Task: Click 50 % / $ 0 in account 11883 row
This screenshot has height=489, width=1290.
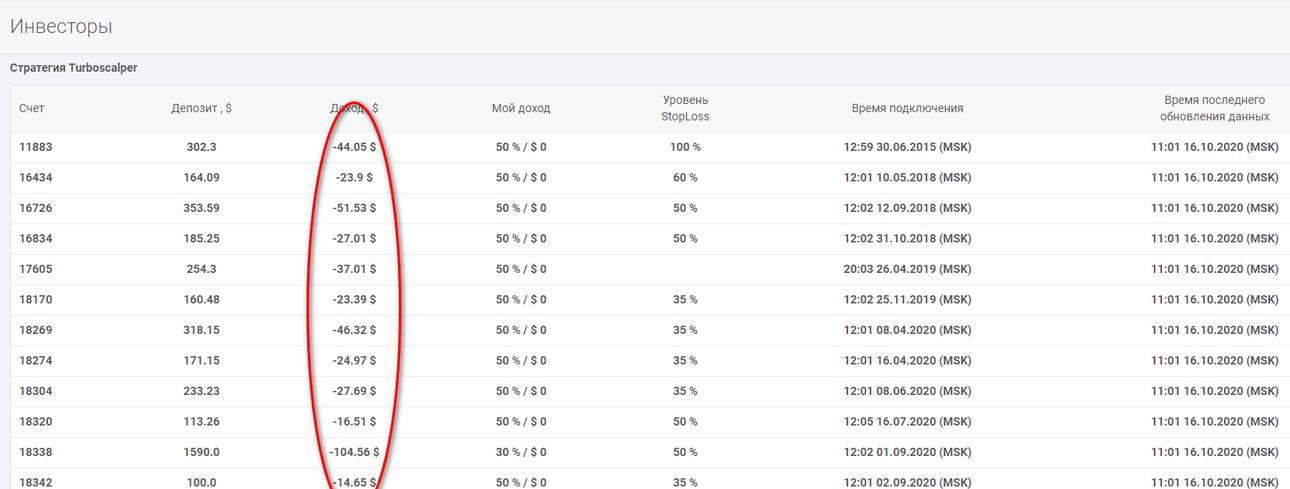Action: 521,147
